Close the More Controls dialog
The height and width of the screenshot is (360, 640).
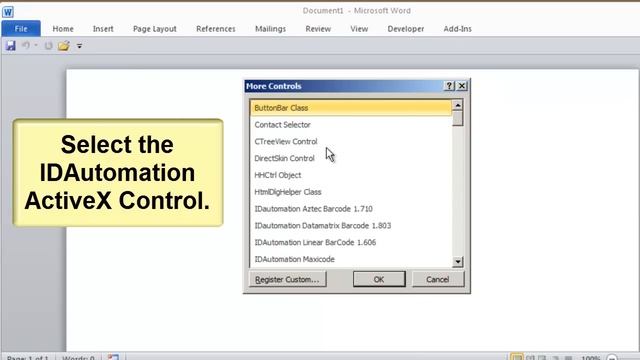462,86
